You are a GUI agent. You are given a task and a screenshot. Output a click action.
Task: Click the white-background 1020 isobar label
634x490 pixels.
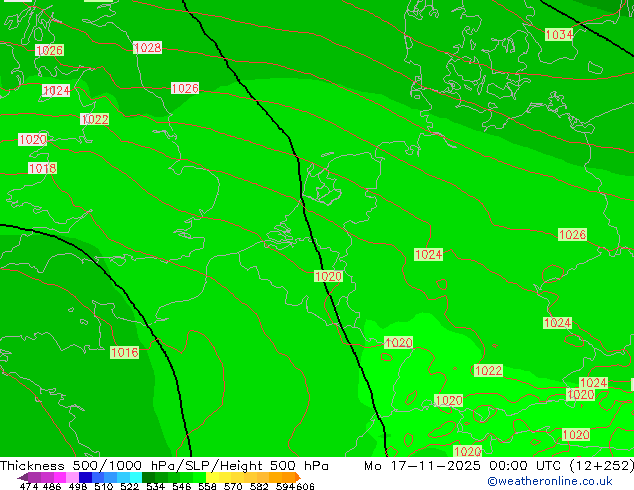33,140
